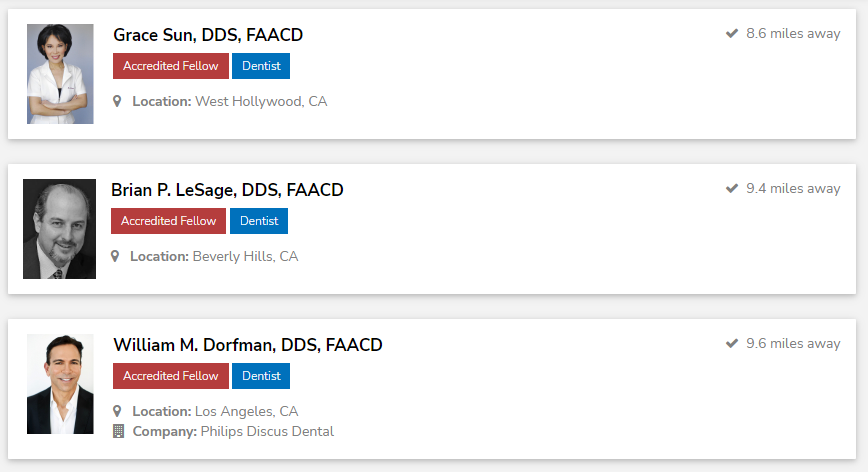Open Brian P. LeSage's profile photo
This screenshot has width=868, height=472.
pos(59,229)
